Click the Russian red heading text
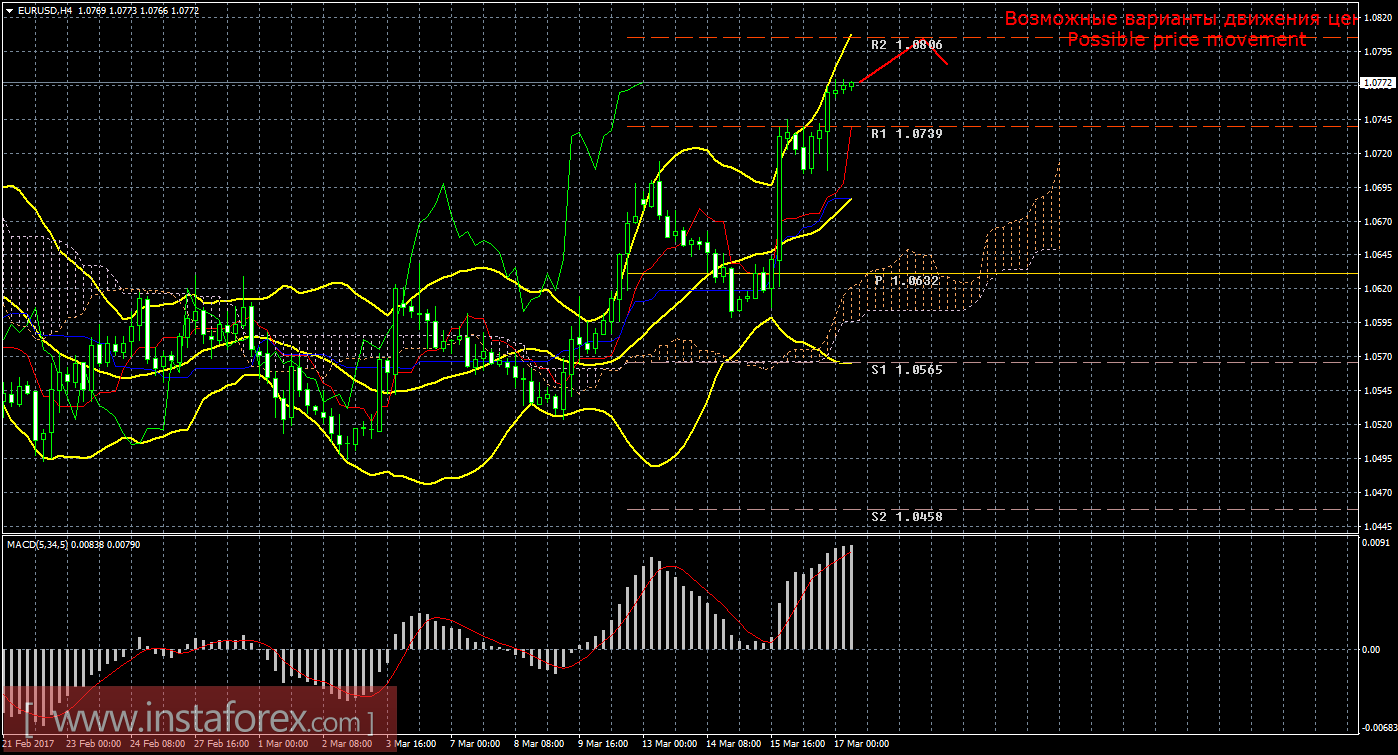Screen dimensions: 1398x755 point(1180,18)
